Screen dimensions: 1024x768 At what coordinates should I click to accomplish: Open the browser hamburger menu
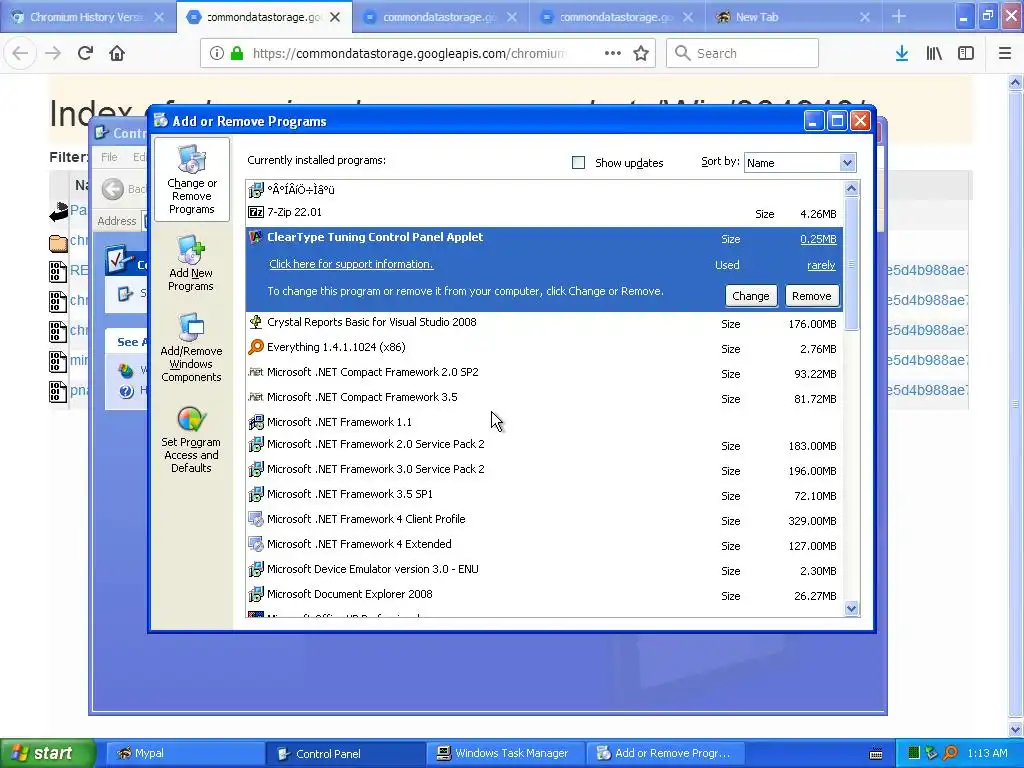click(1005, 53)
